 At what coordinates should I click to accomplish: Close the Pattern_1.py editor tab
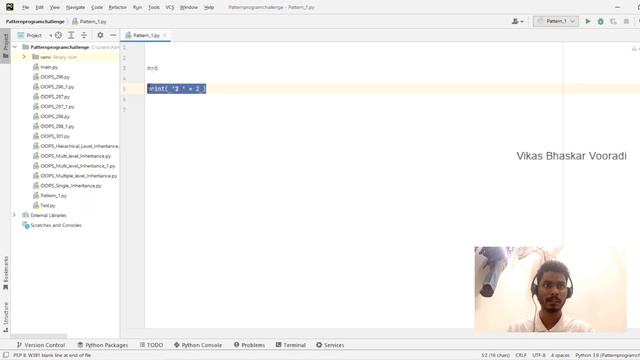coord(165,36)
